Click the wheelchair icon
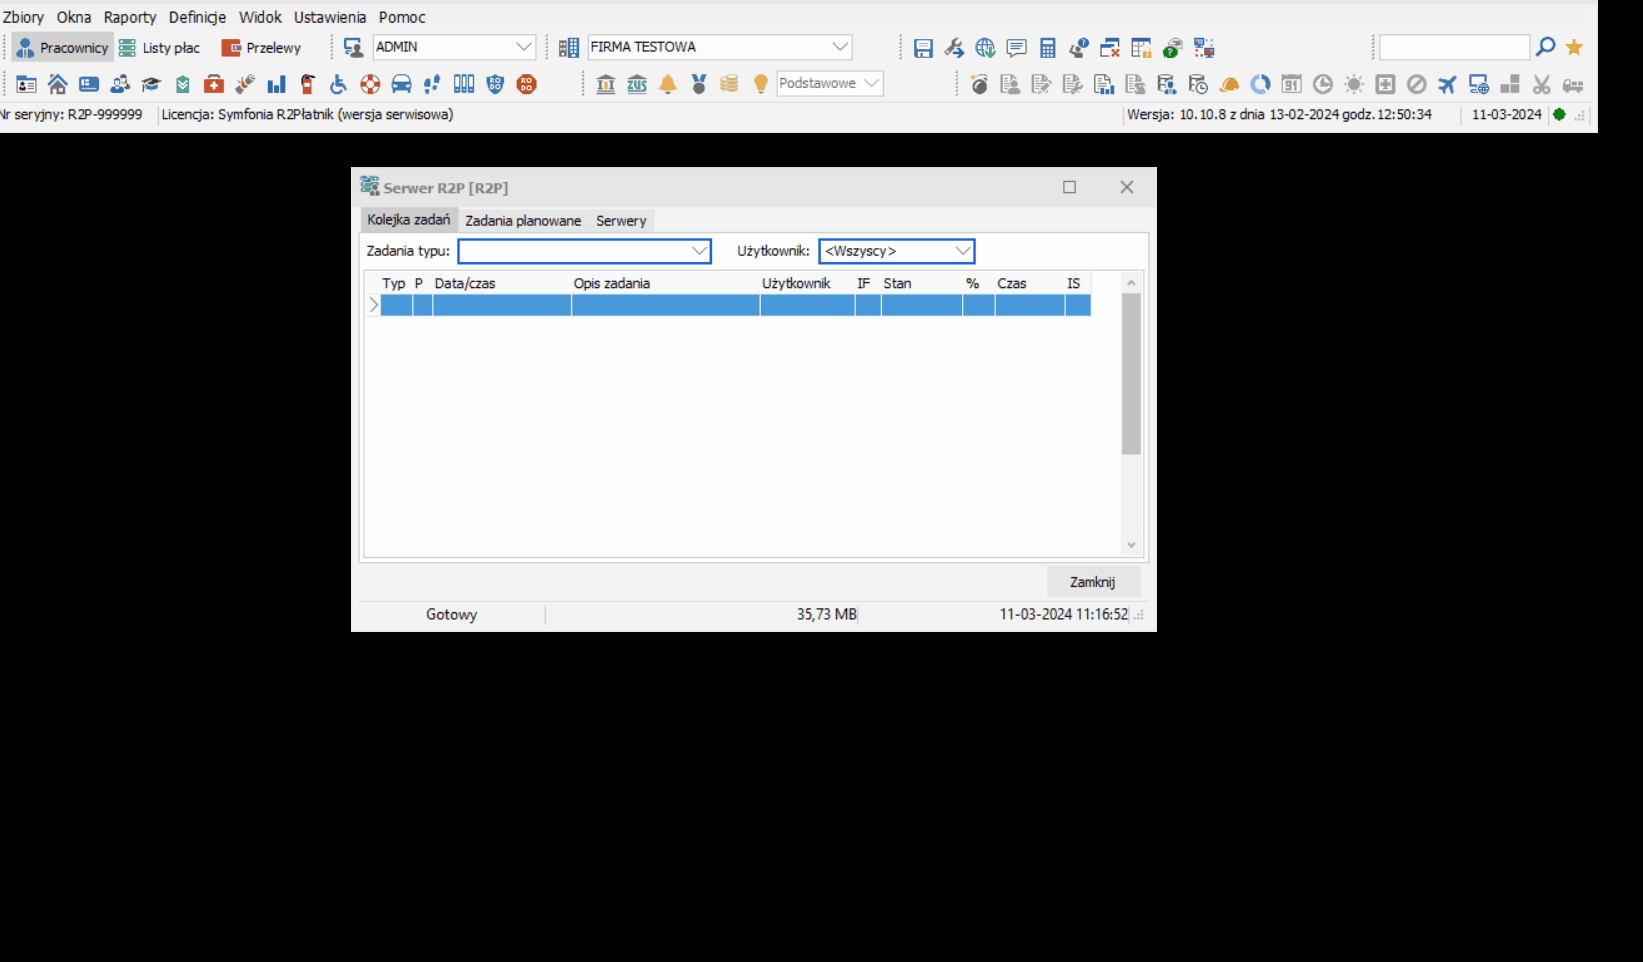The width and height of the screenshot is (1643, 962). pyautogui.click(x=339, y=84)
